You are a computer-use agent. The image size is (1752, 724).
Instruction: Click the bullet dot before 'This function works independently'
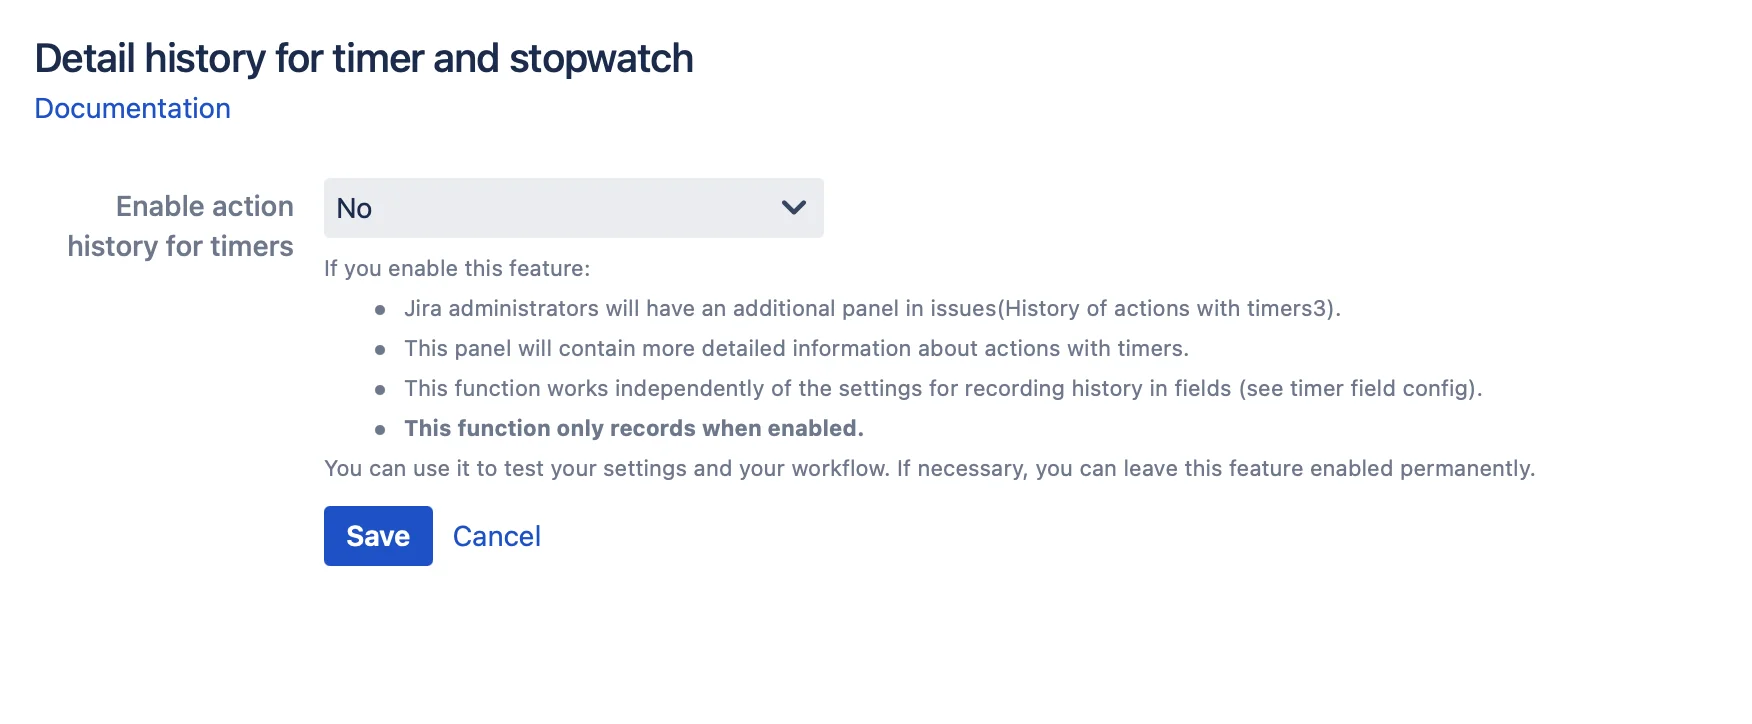click(x=380, y=390)
